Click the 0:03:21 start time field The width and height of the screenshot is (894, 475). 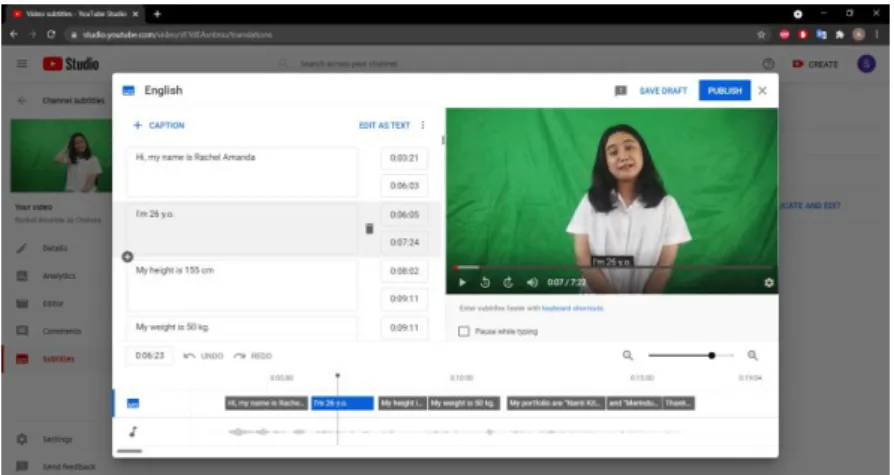pyautogui.click(x=404, y=158)
